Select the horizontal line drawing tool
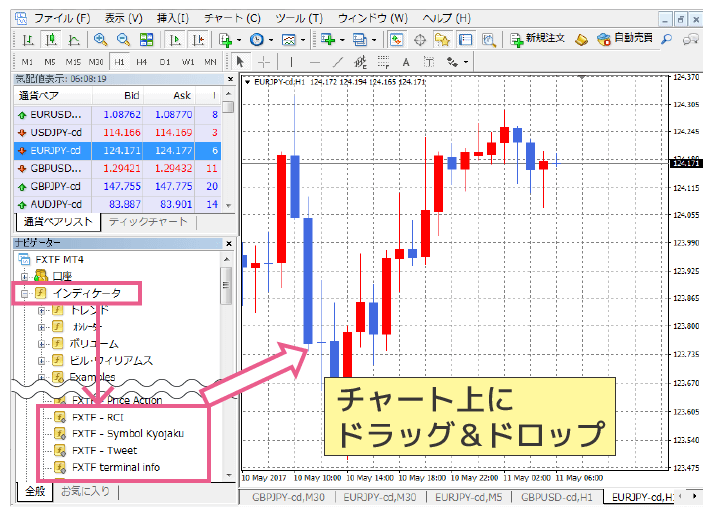 [315, 62]
